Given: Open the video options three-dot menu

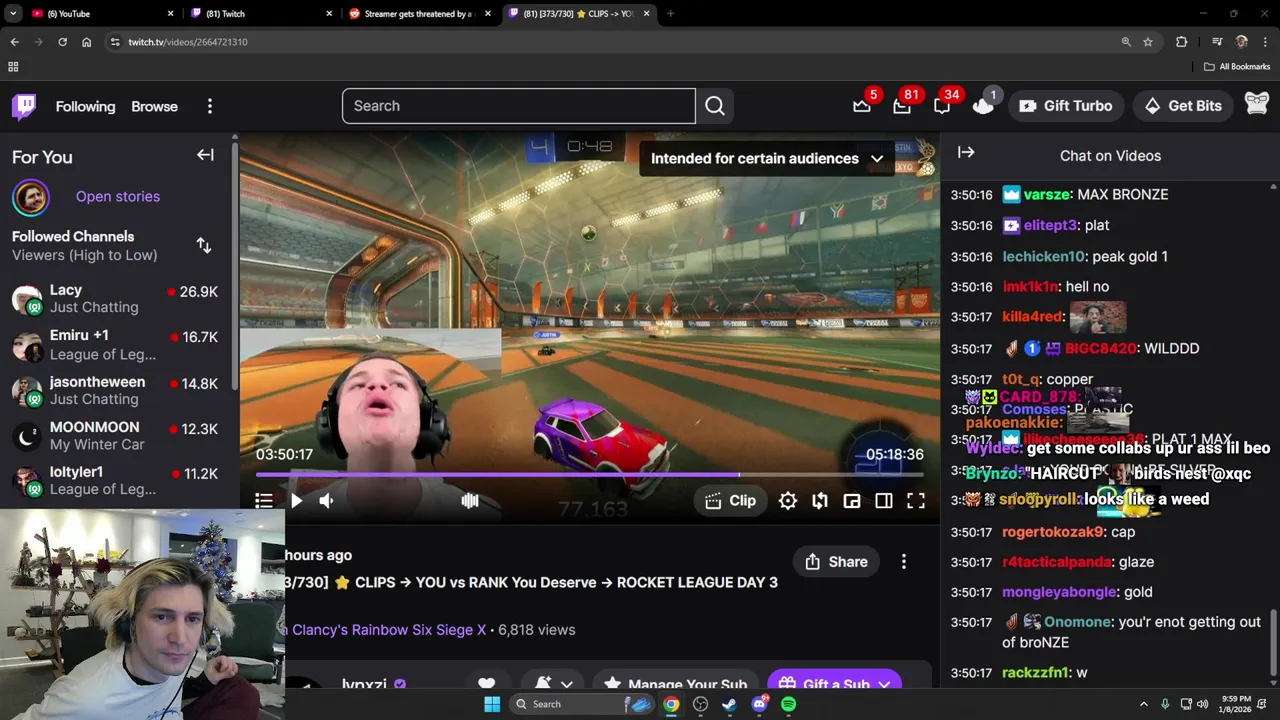Looking at the screenshot, I should (904, 562).
